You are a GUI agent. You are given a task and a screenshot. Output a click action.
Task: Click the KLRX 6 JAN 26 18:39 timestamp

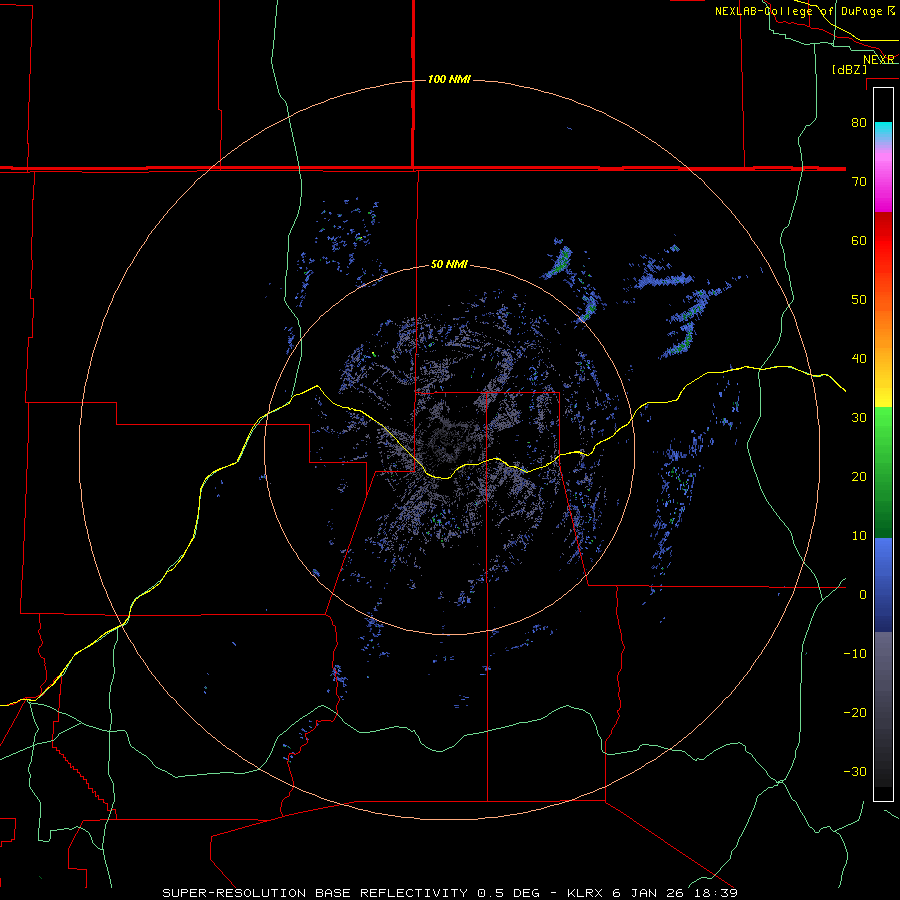click(652, 893)
